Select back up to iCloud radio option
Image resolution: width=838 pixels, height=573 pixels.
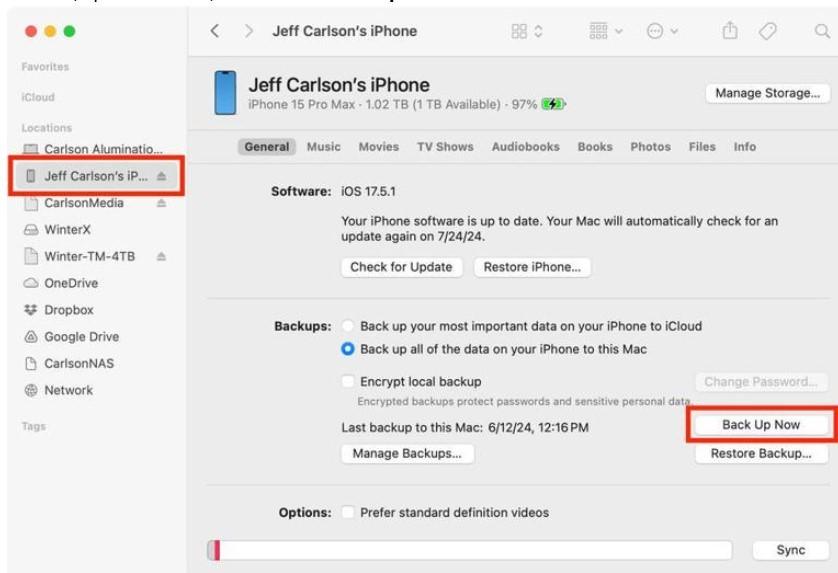point(348,326)
